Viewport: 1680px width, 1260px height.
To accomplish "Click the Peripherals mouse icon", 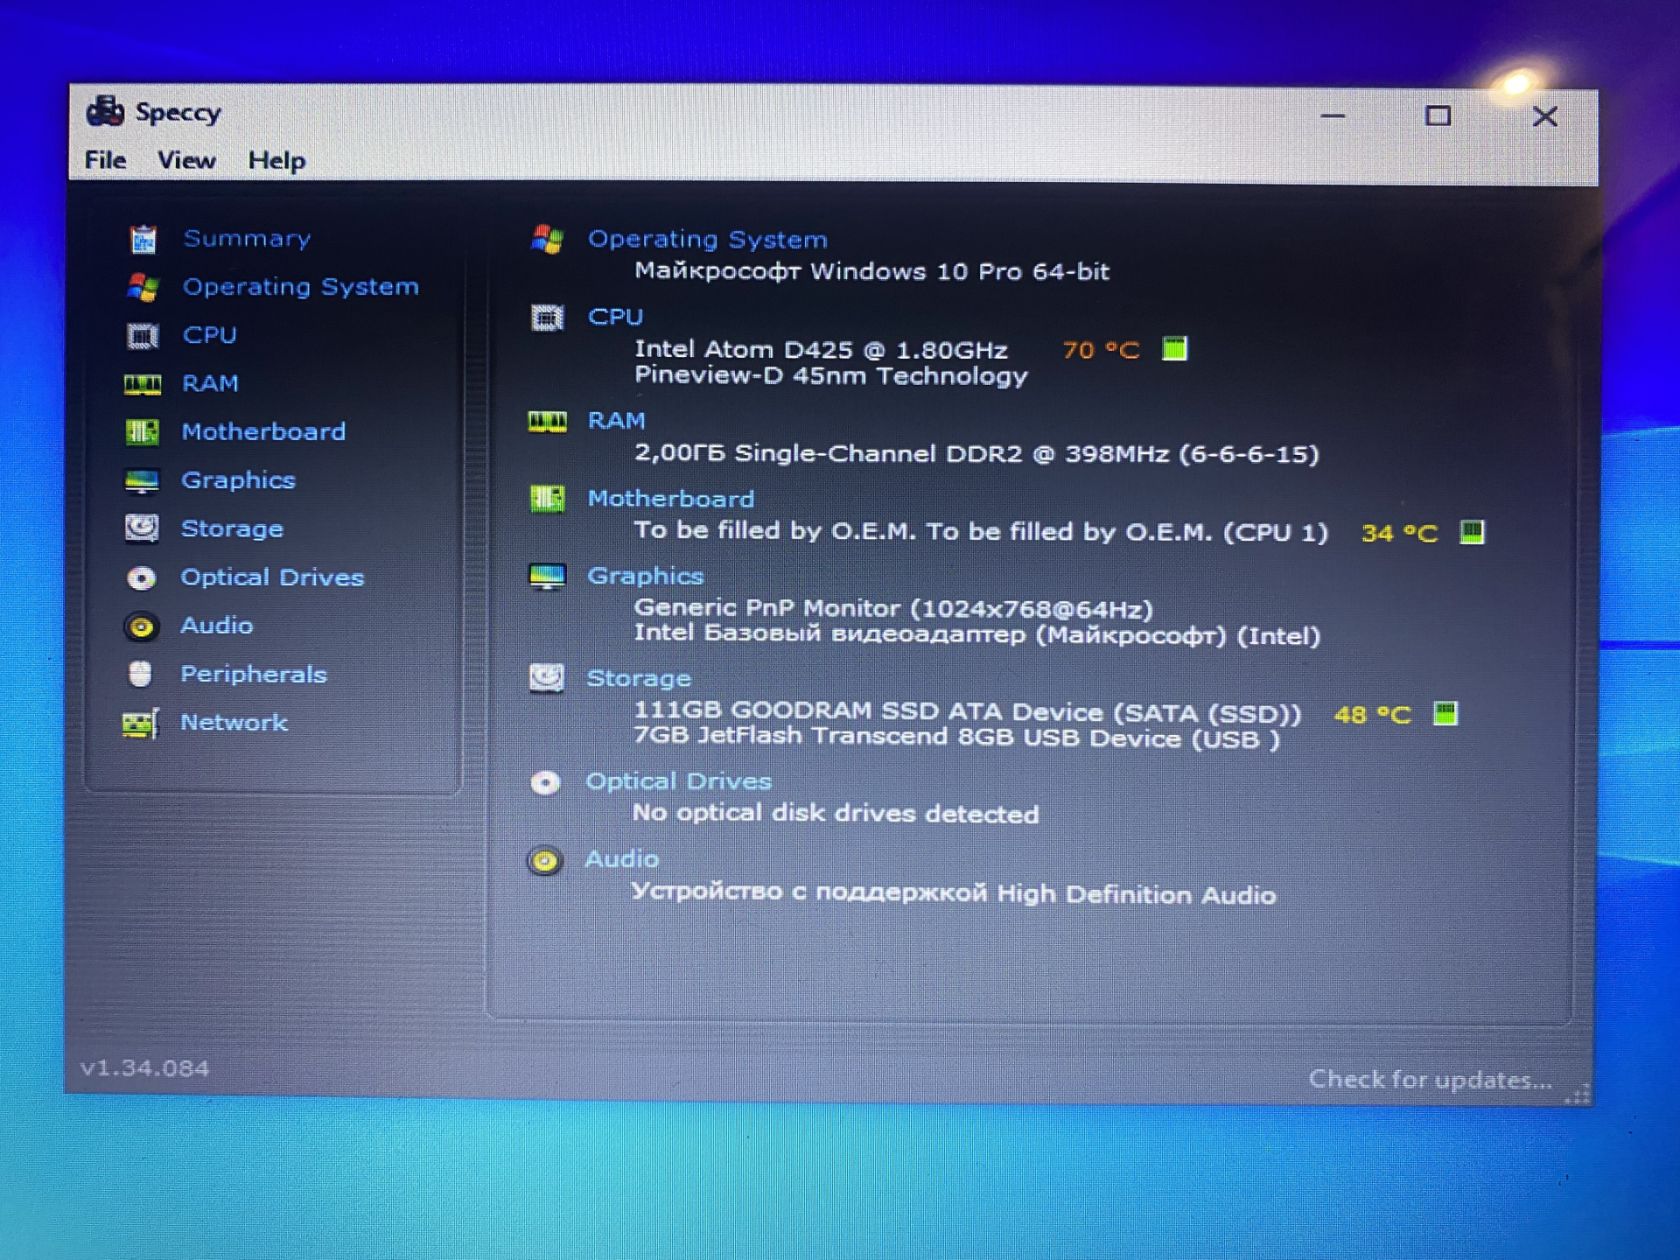I will 140,674.
